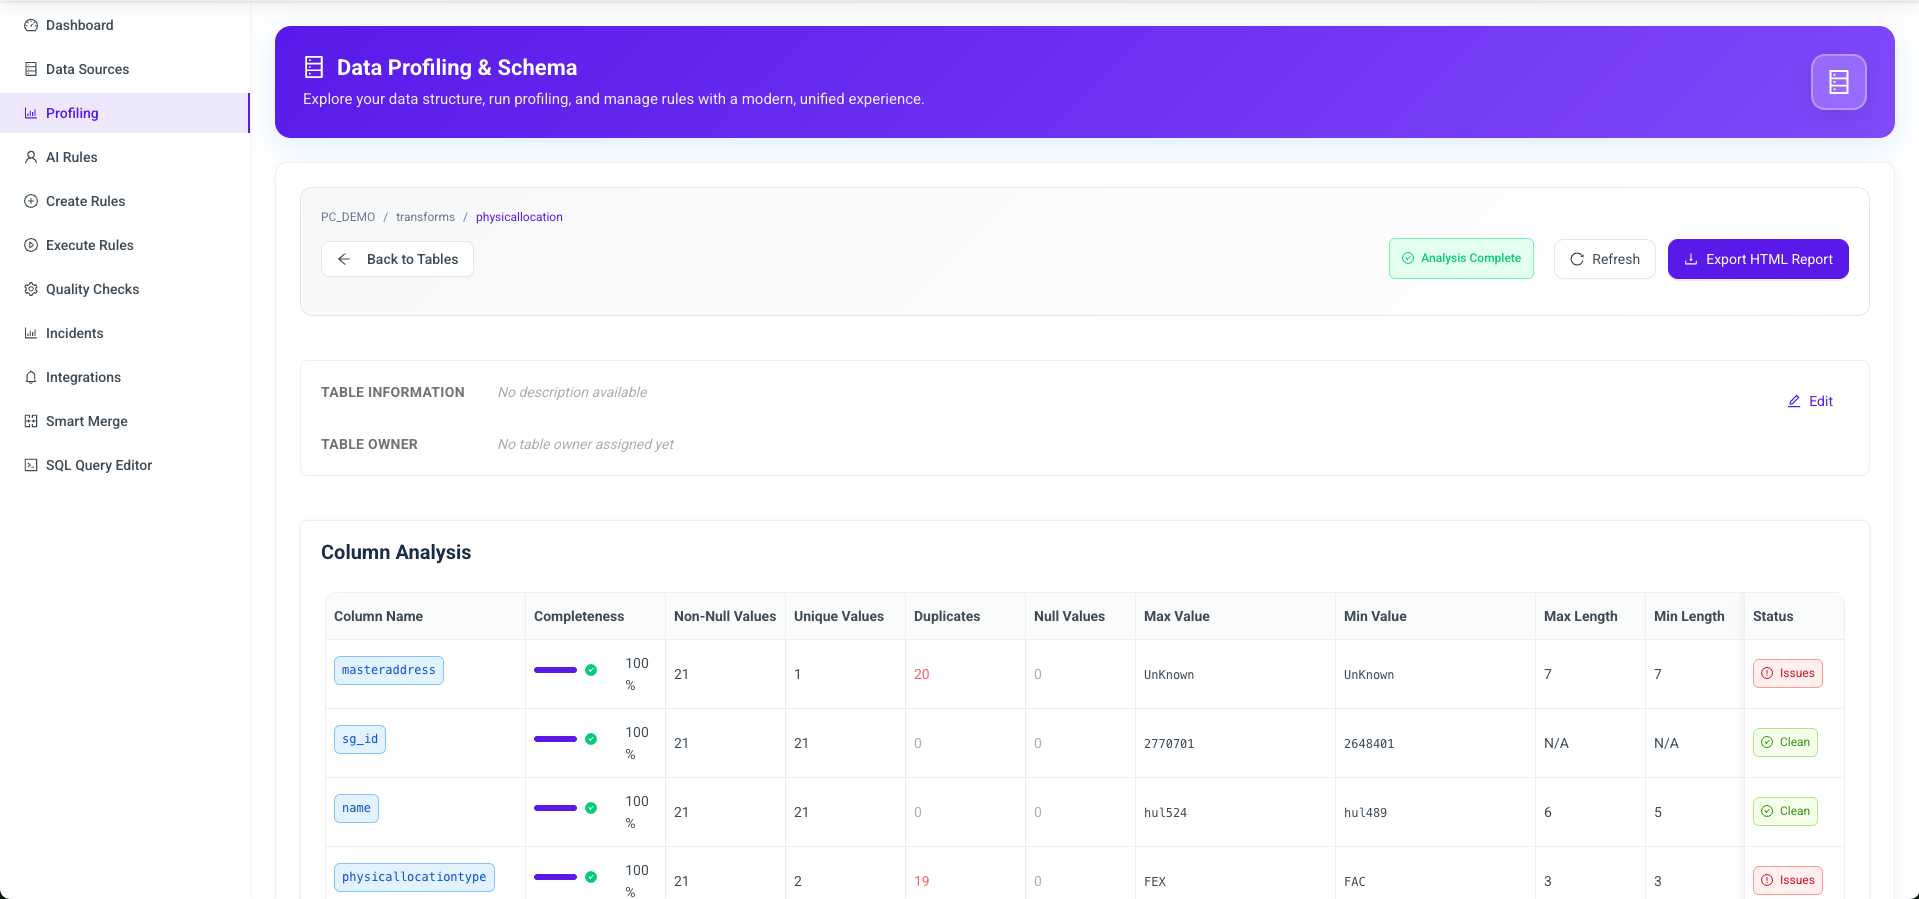Click the Data Sources sidebar icon
This screenshot has height=899, width=1919.
tap(31, 69)
